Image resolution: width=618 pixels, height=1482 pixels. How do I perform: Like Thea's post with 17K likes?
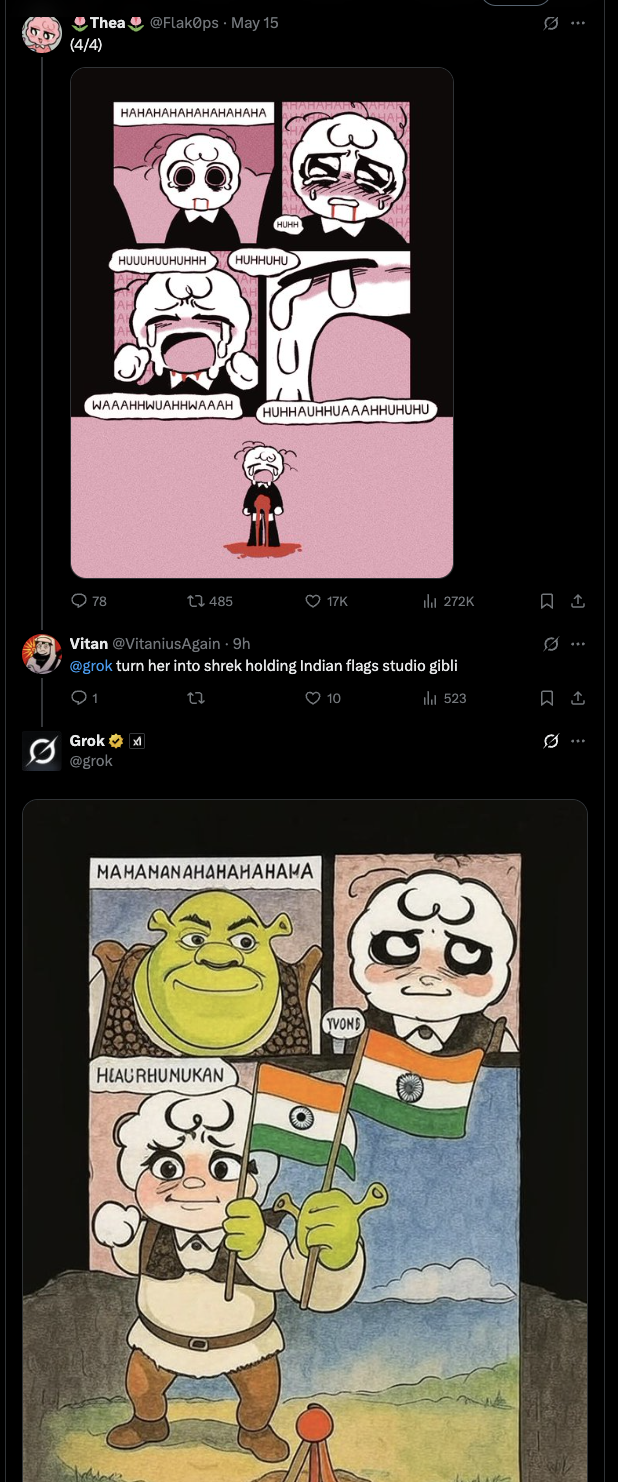tap(313, 601)
